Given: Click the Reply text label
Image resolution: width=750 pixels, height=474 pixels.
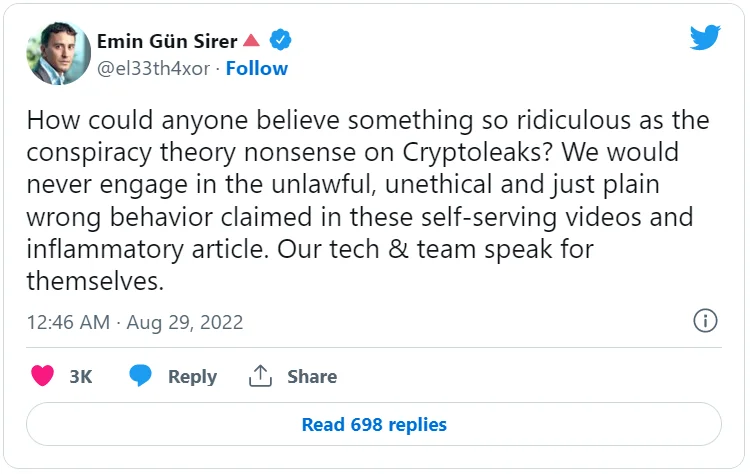Looking at the screenshot, I should 192,376.
